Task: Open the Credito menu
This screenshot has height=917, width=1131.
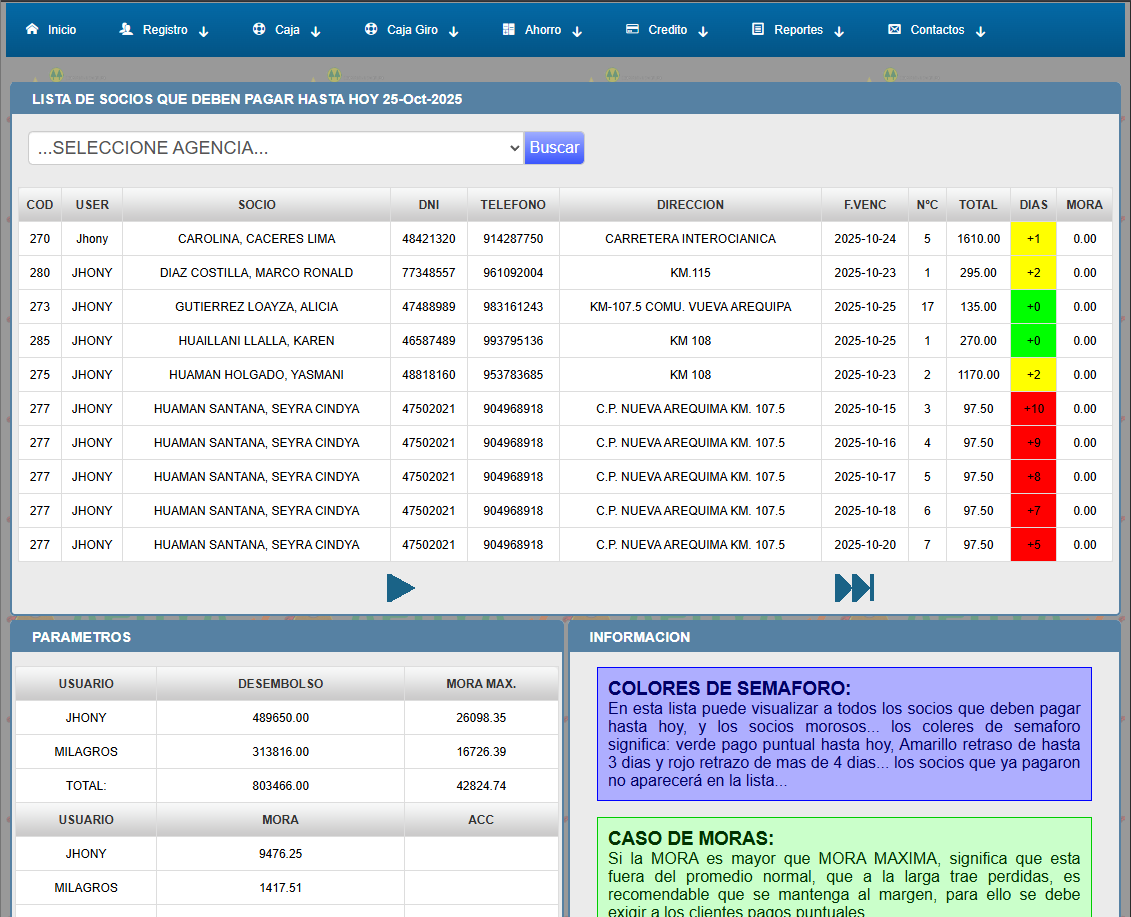Action: (x=667, y=30)
